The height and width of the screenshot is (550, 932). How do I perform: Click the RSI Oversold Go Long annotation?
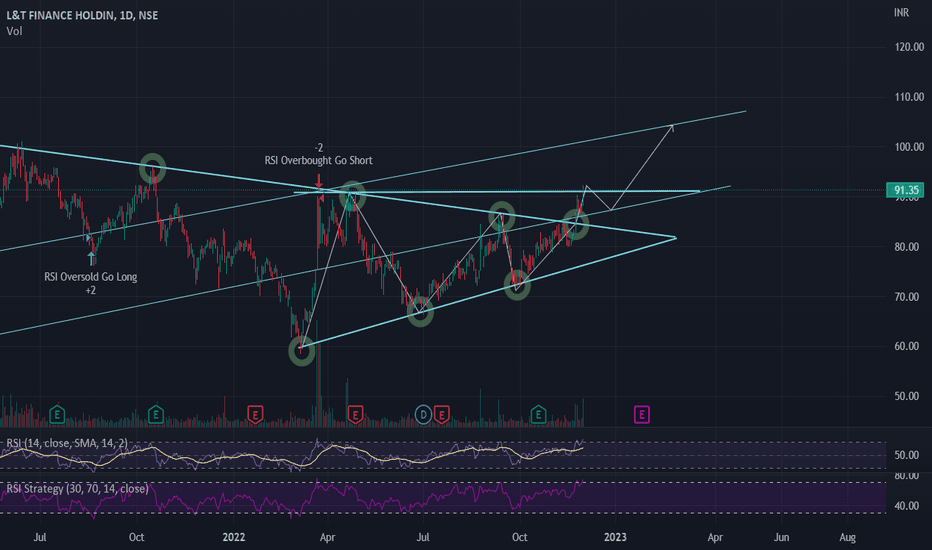point(90,276)
